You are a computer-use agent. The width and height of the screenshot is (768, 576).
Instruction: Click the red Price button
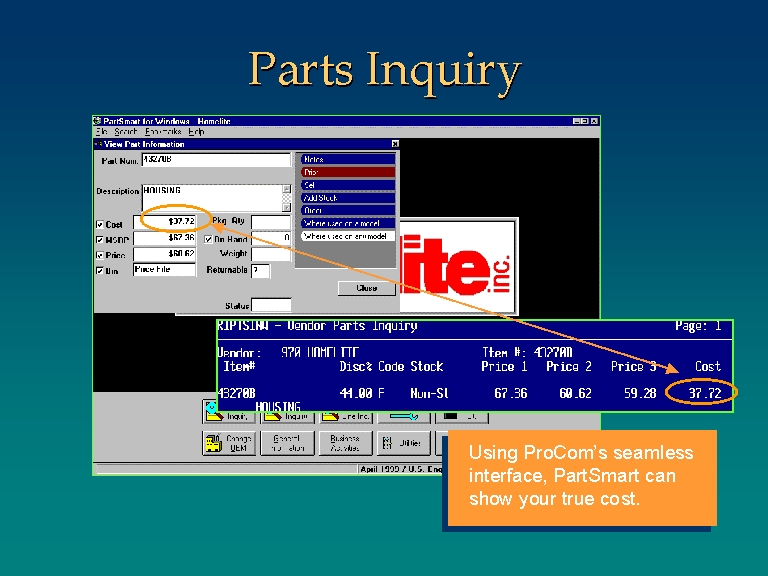[x=348, y=172]
